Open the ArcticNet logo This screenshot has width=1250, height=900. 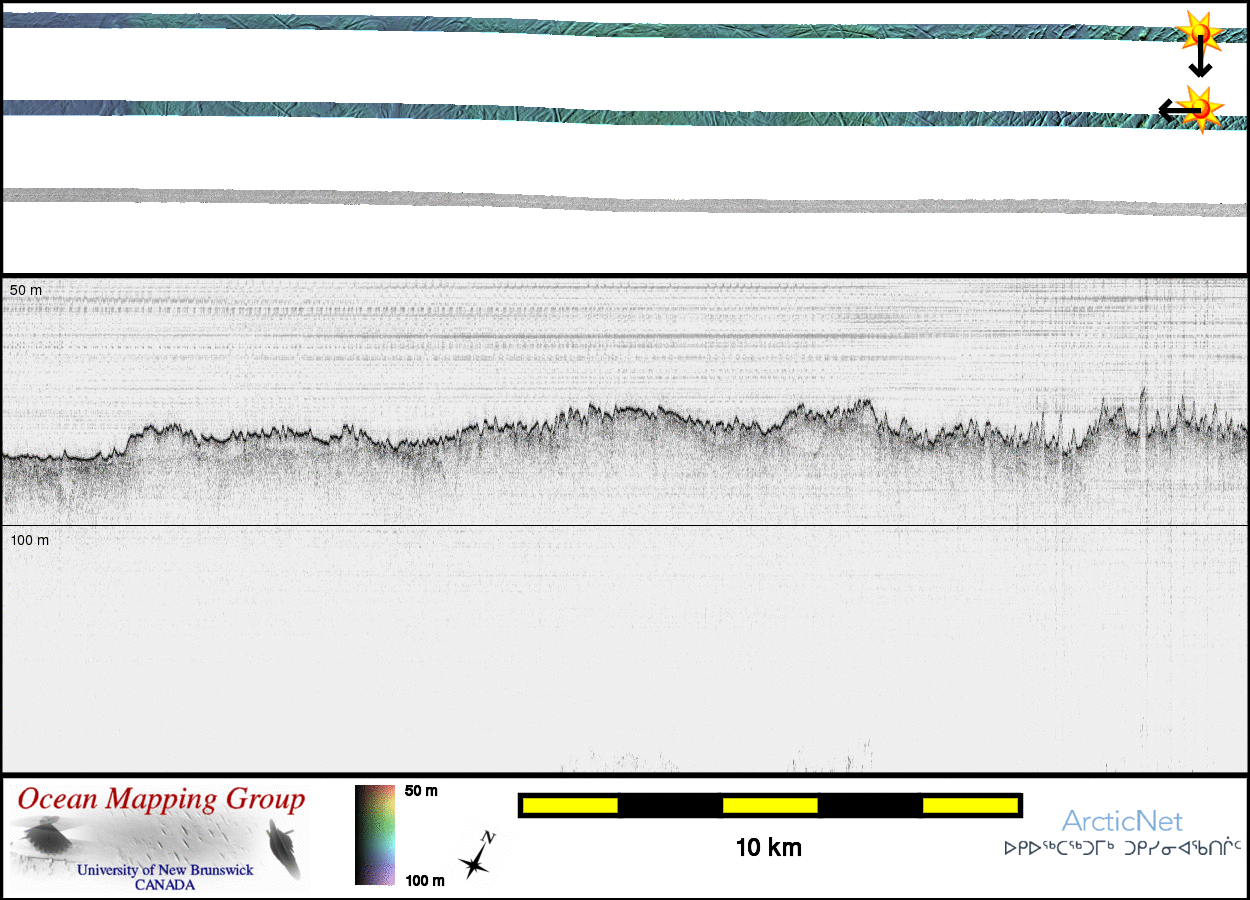[x=1122, y=822]
